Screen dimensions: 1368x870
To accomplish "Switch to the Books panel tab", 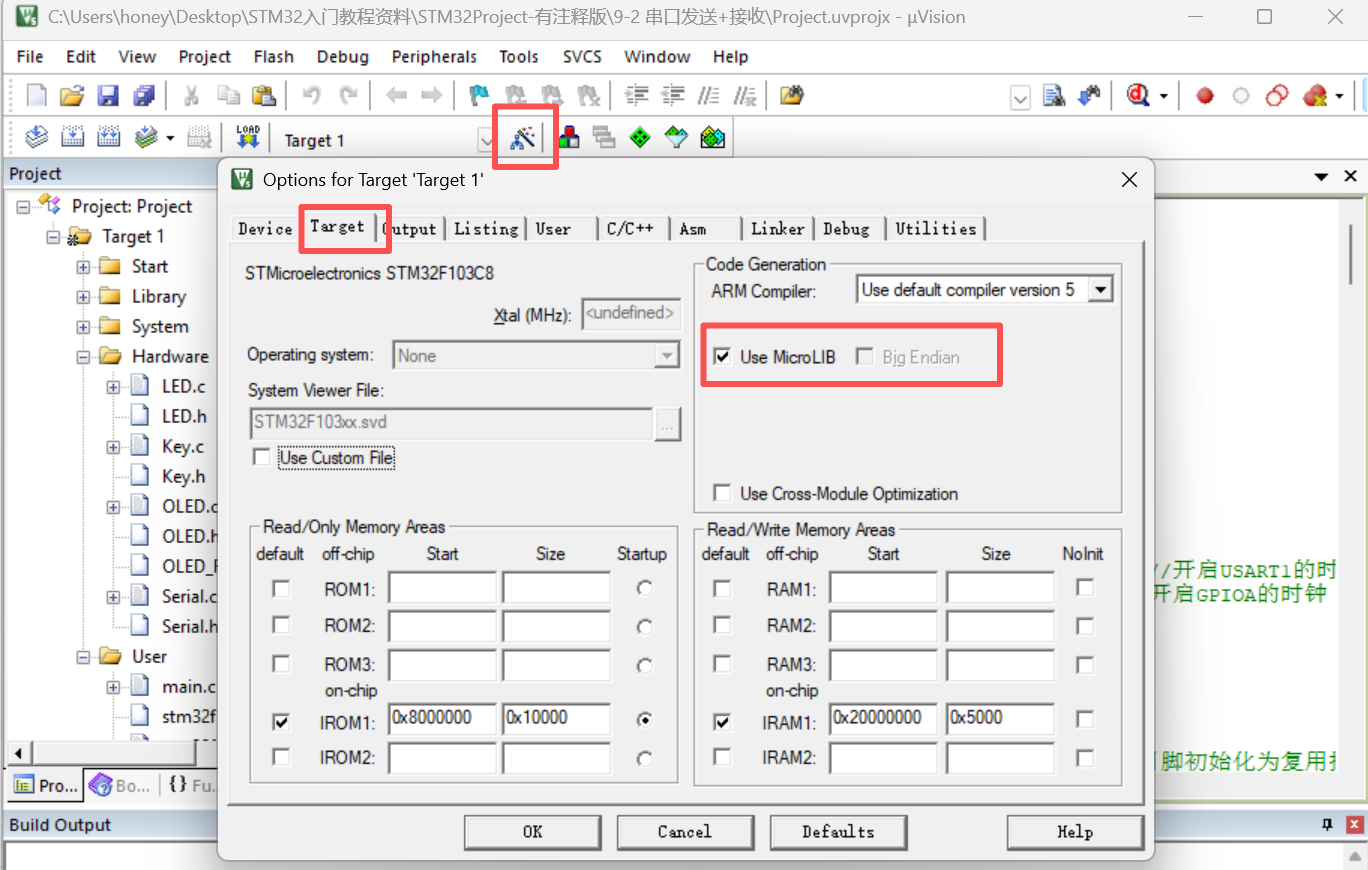I will [119, 786].
